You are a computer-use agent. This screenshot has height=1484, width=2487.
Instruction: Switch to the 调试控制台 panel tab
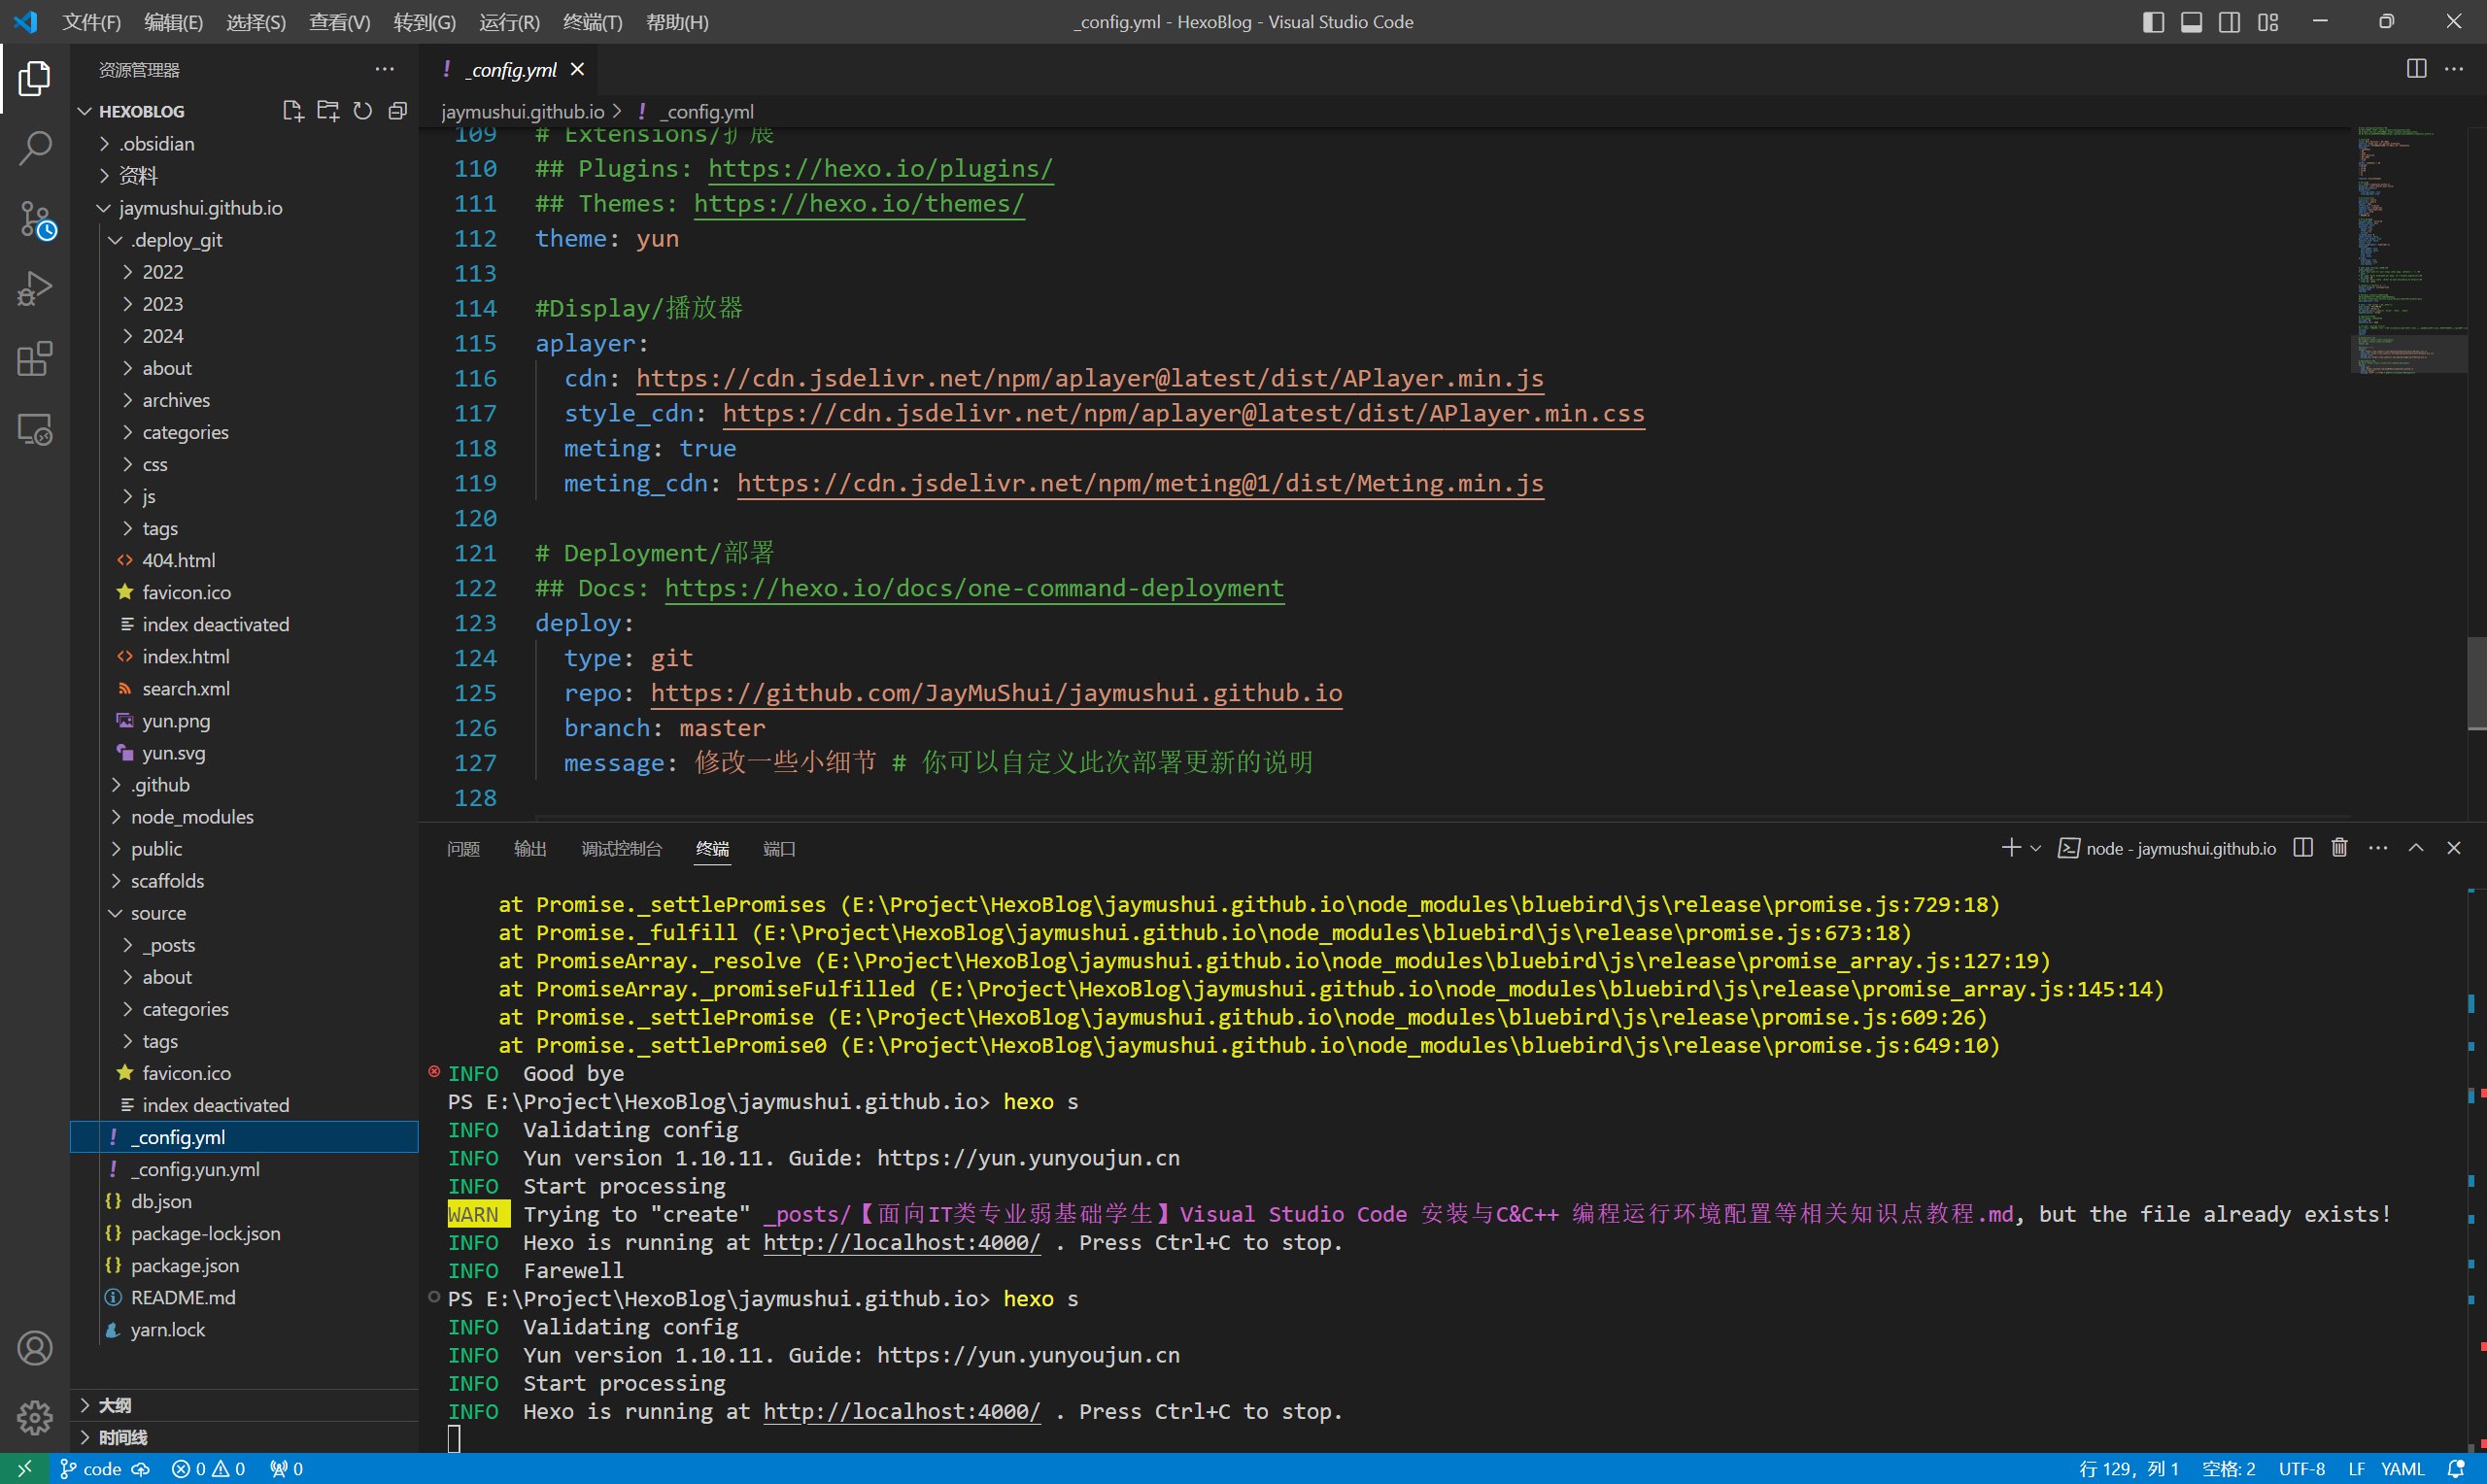click(x=621, y=849)
